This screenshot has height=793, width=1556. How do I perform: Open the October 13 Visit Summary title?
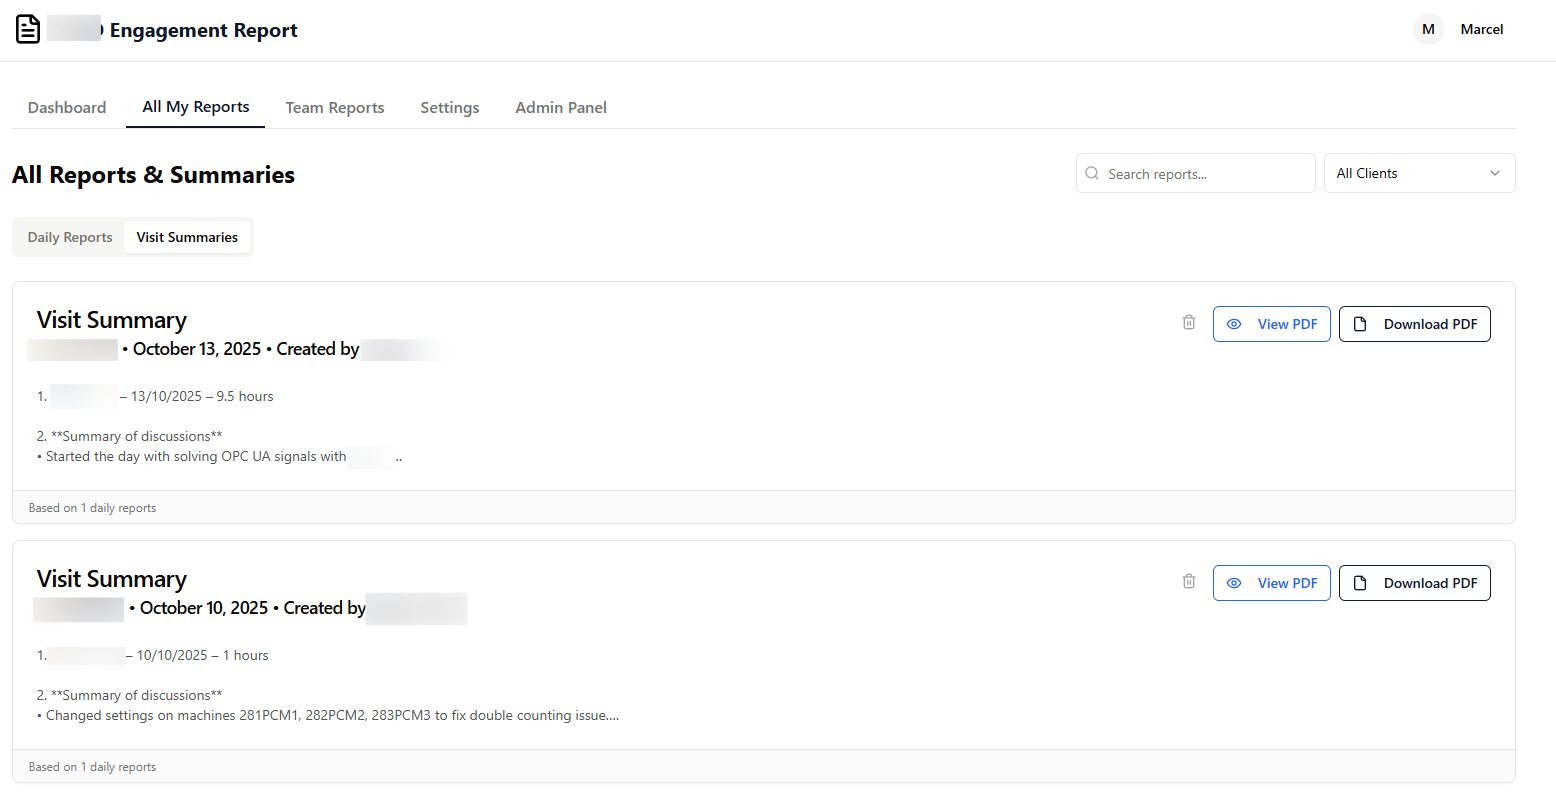112,320
